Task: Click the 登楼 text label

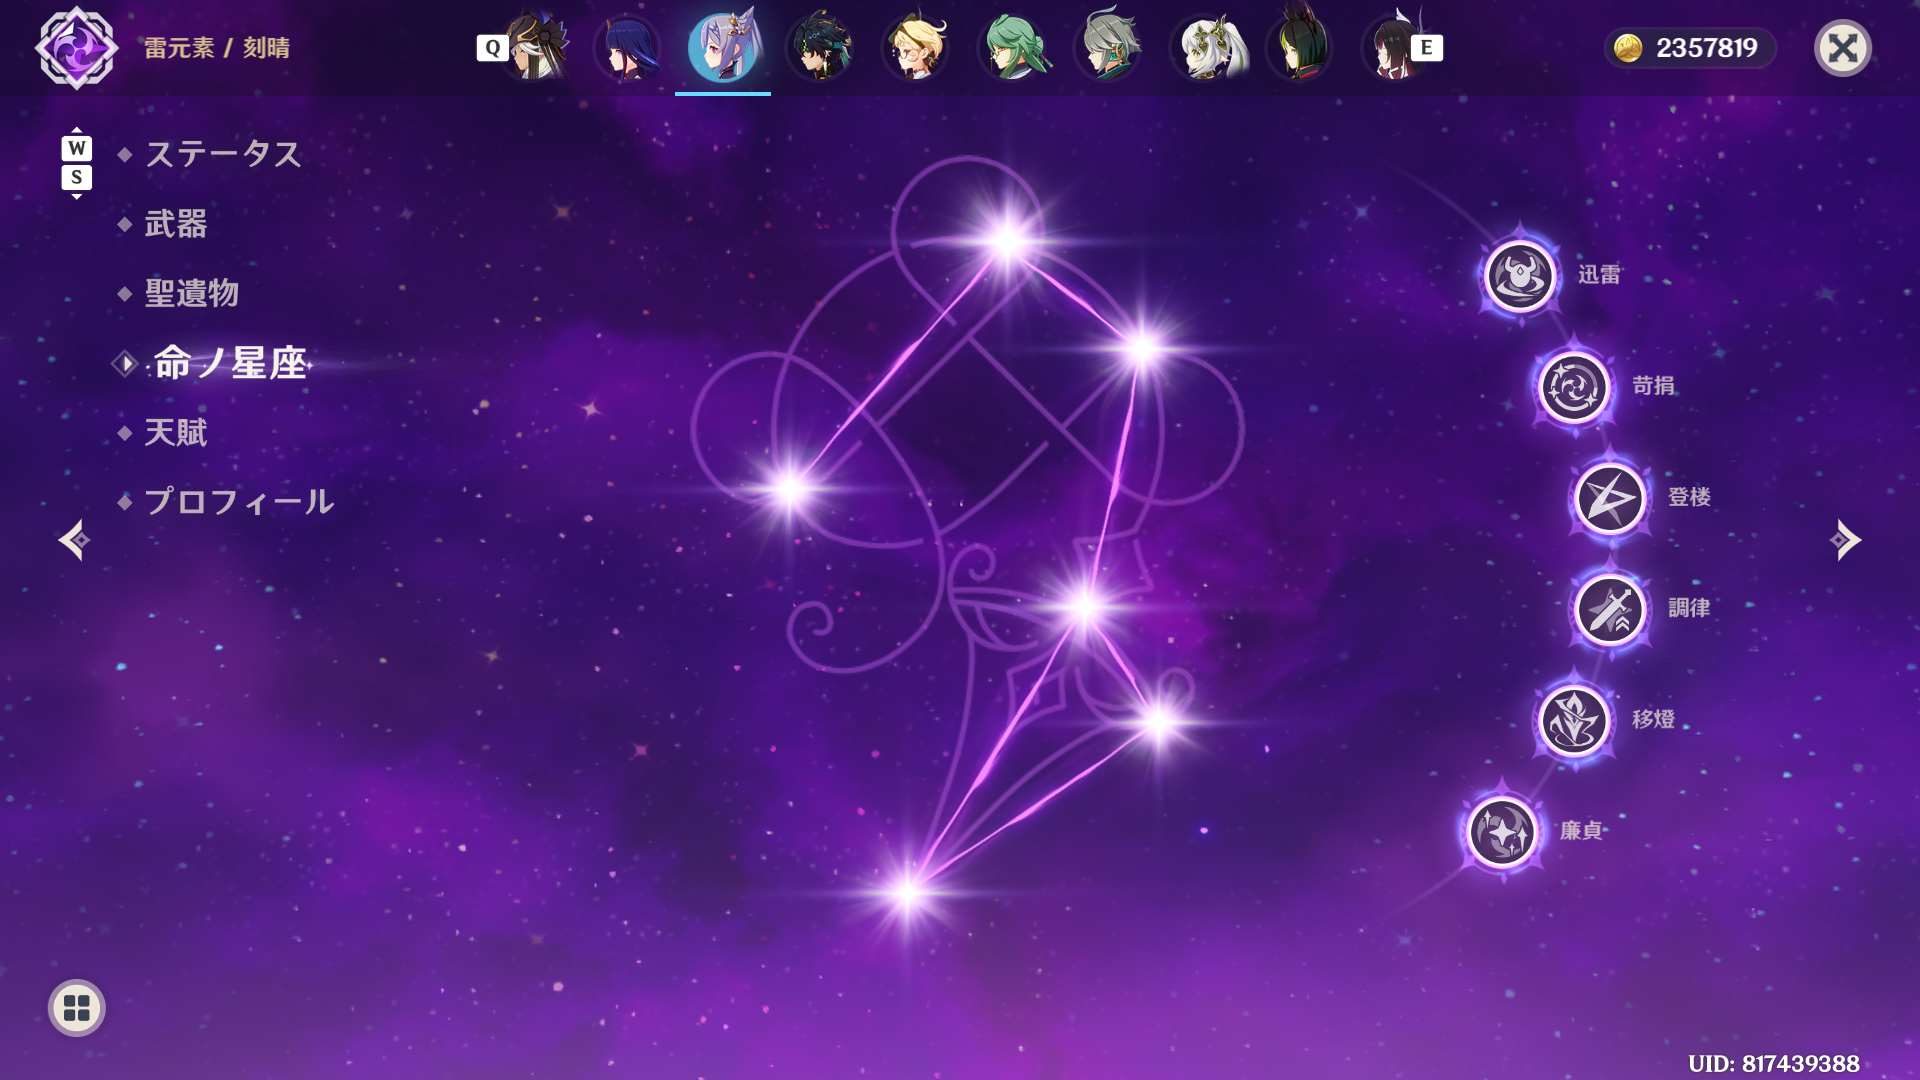Action: click(1689, 497)
